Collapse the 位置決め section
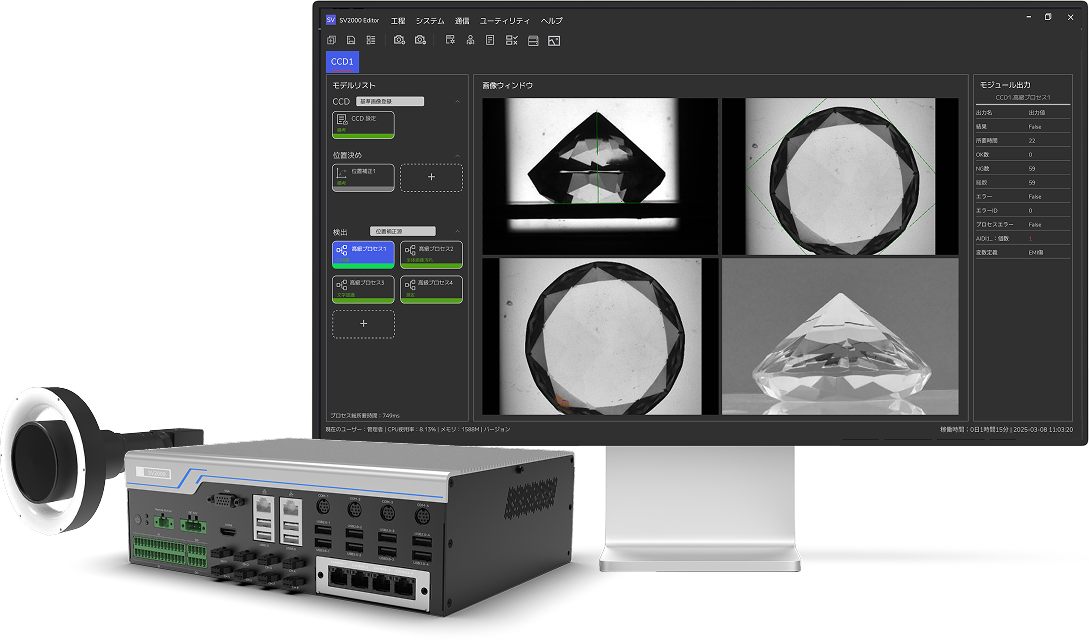The width and height of the screenshot is (1089, 640). point(458,156)
